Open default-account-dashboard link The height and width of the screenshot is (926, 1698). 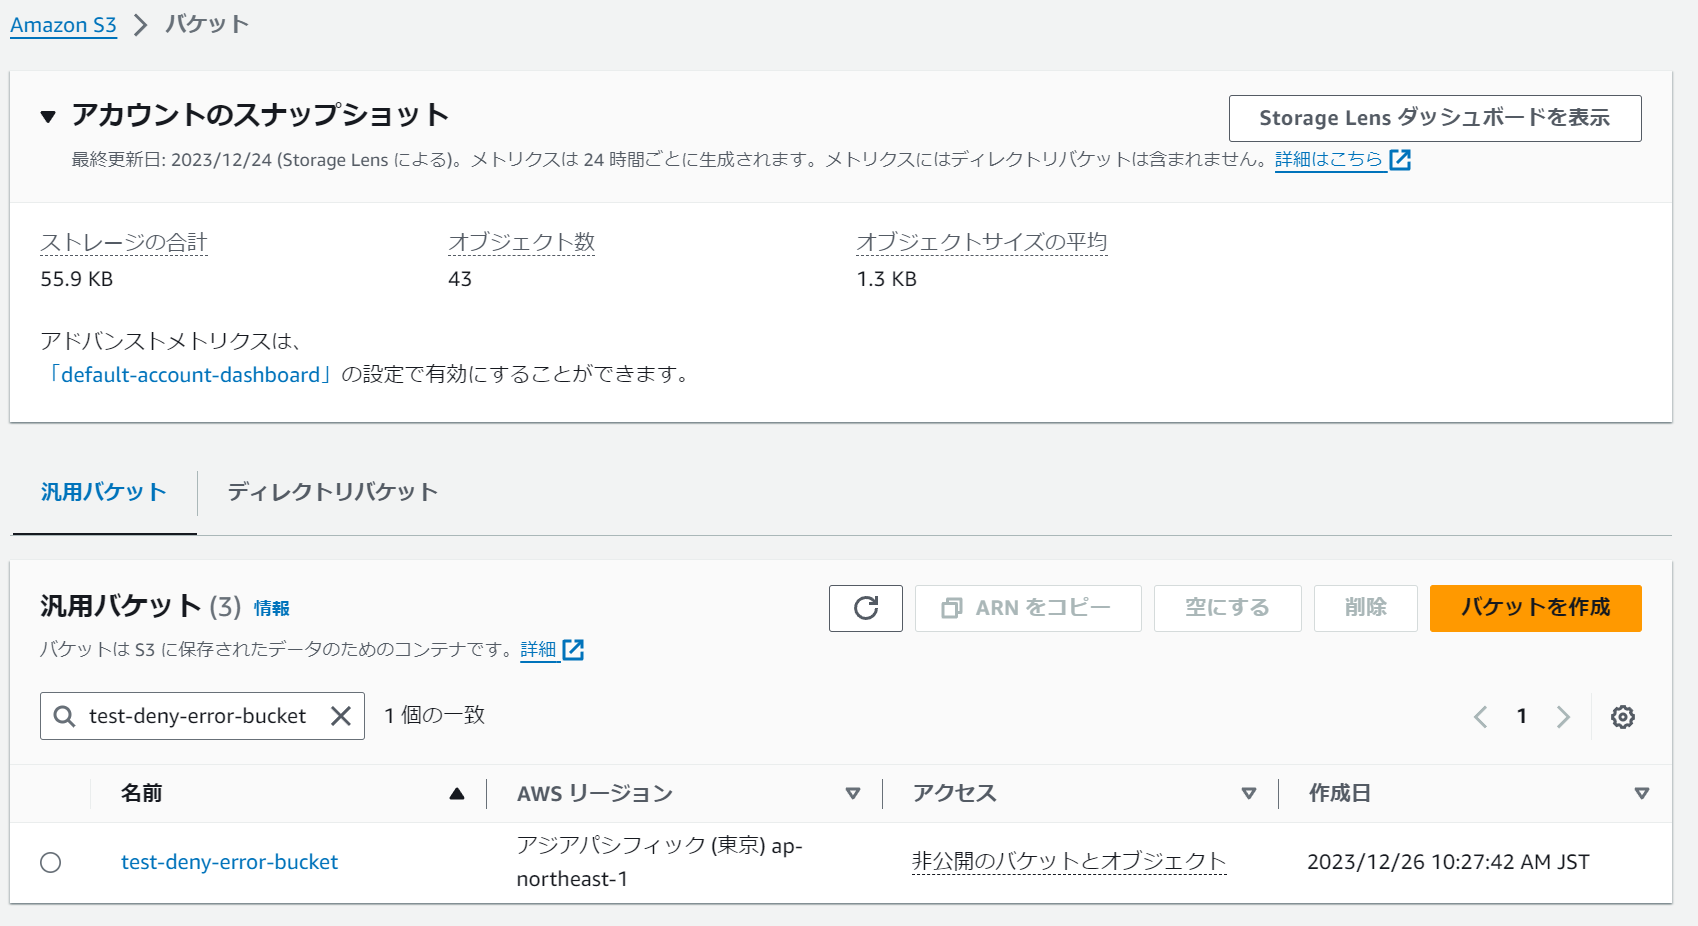(x=190, y=375)
